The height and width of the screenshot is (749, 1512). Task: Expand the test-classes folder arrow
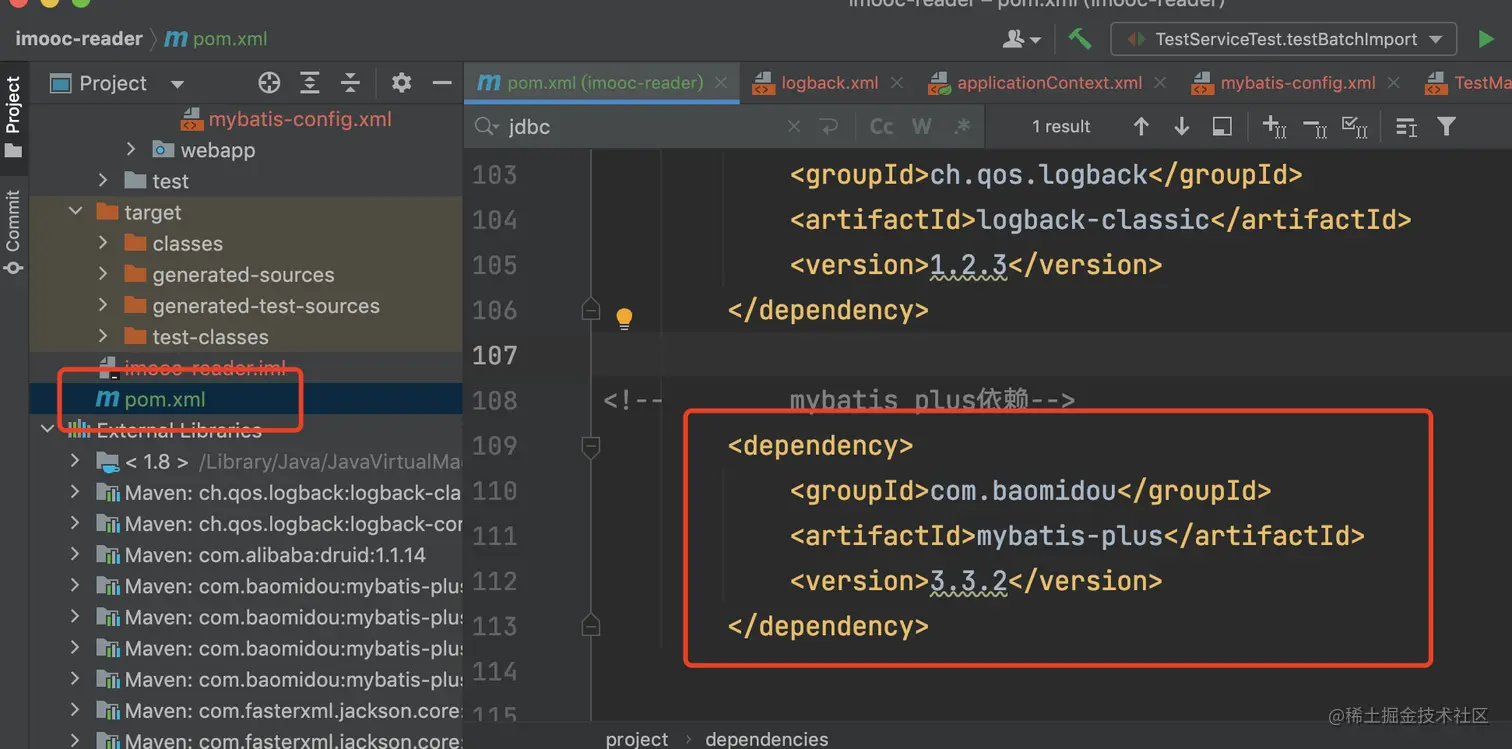tap(103, 336)
